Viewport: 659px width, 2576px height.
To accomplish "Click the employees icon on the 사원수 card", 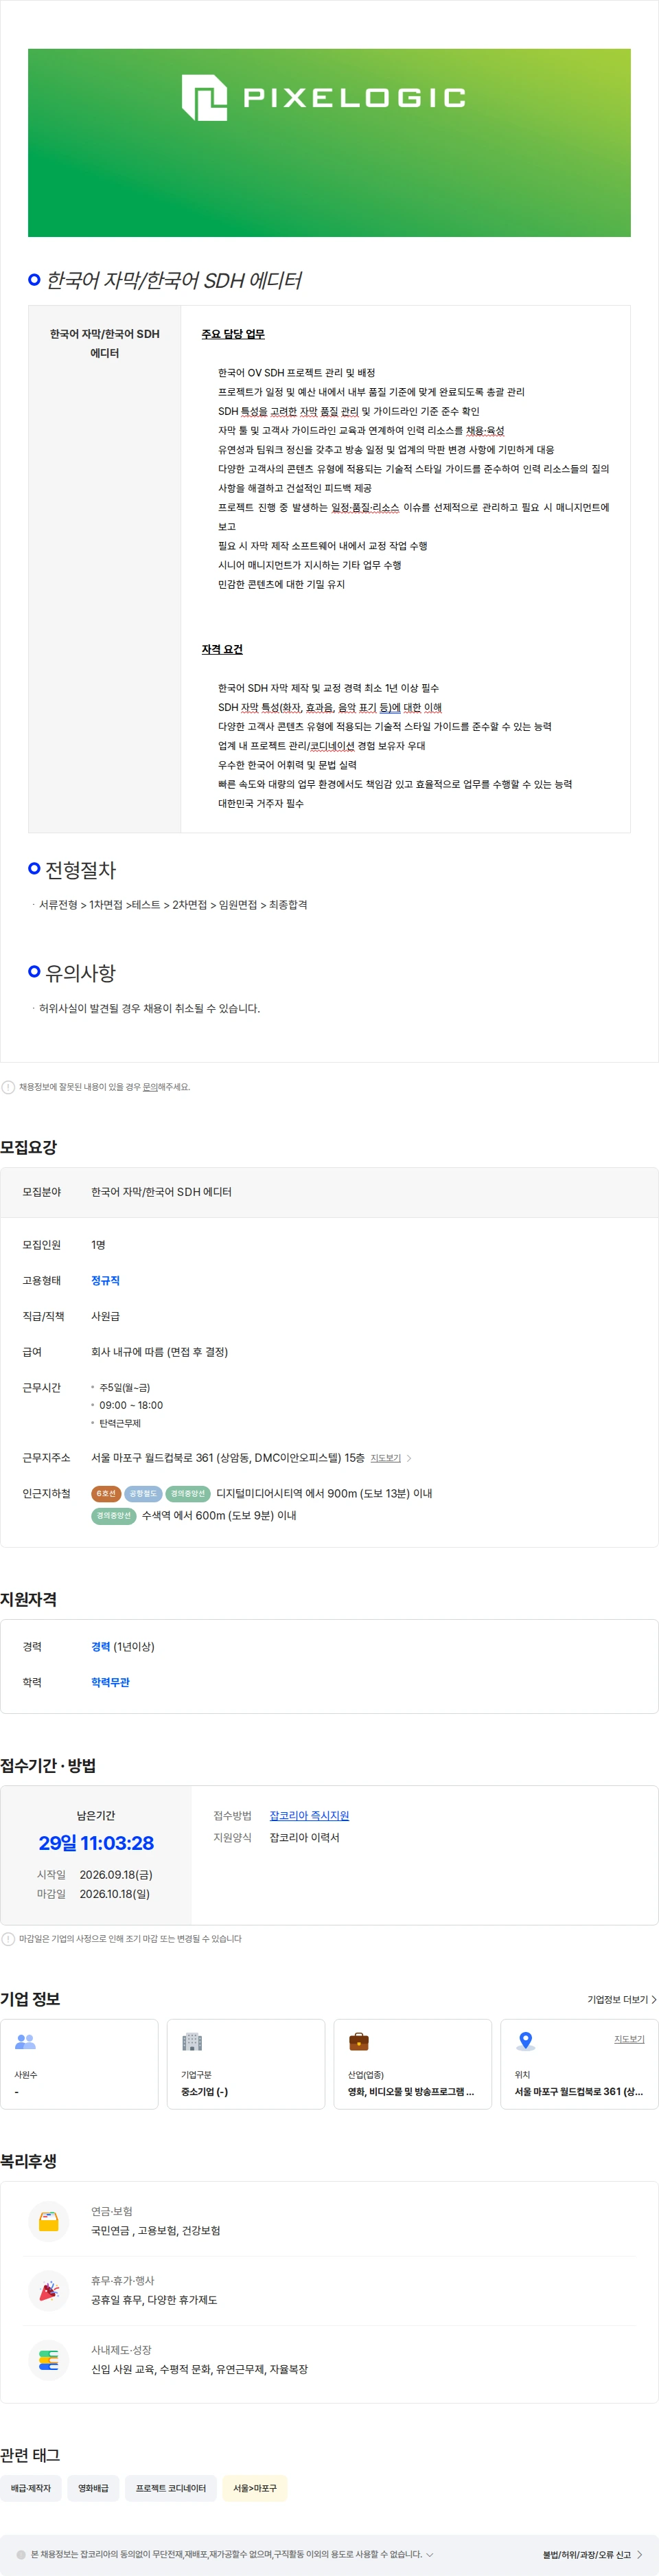I will tap(26, 2042).
